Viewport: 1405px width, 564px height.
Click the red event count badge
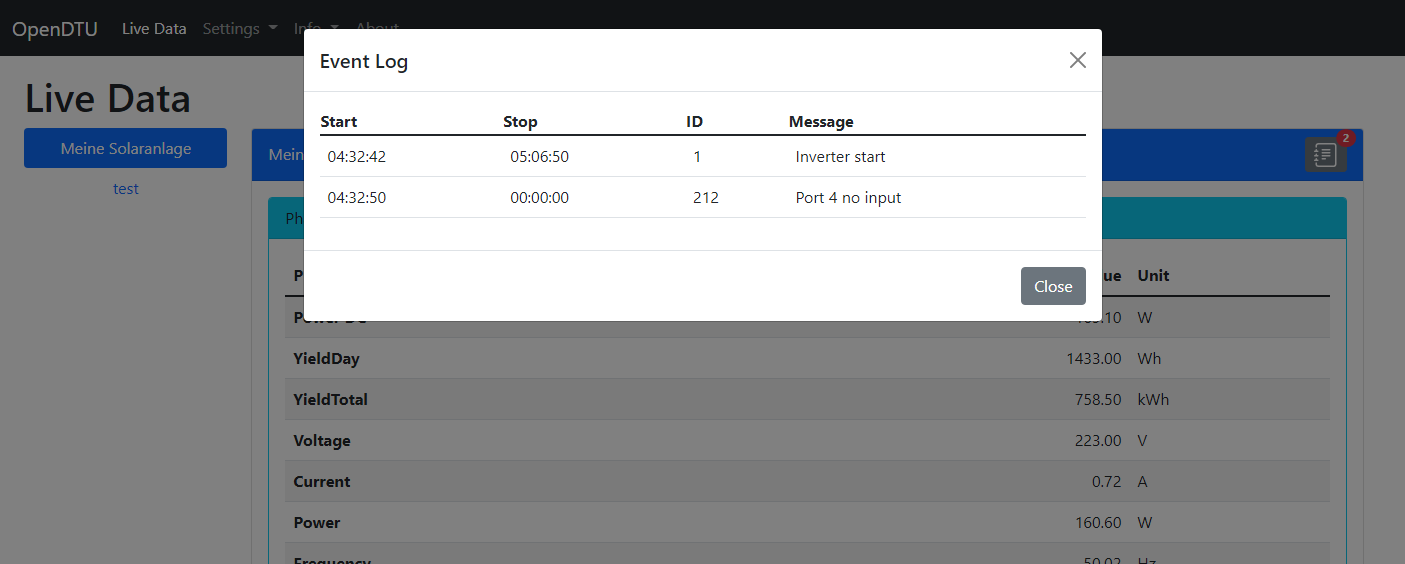point(1345,138)
